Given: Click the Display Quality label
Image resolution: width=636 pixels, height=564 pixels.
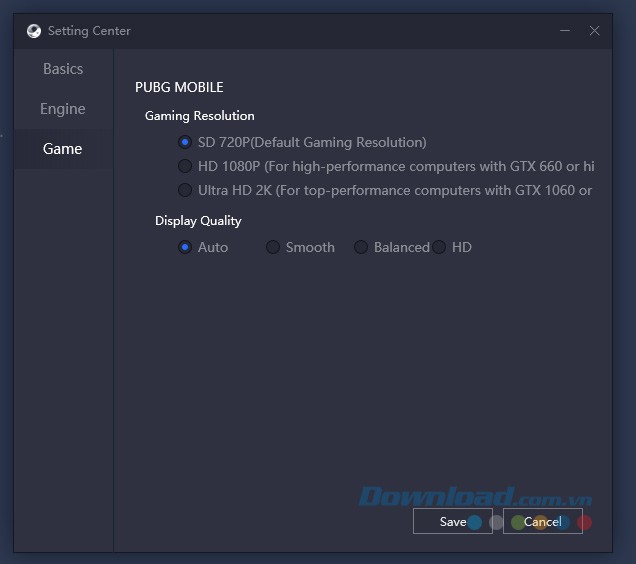Looking at the screenshot, I should coord(198,221).
